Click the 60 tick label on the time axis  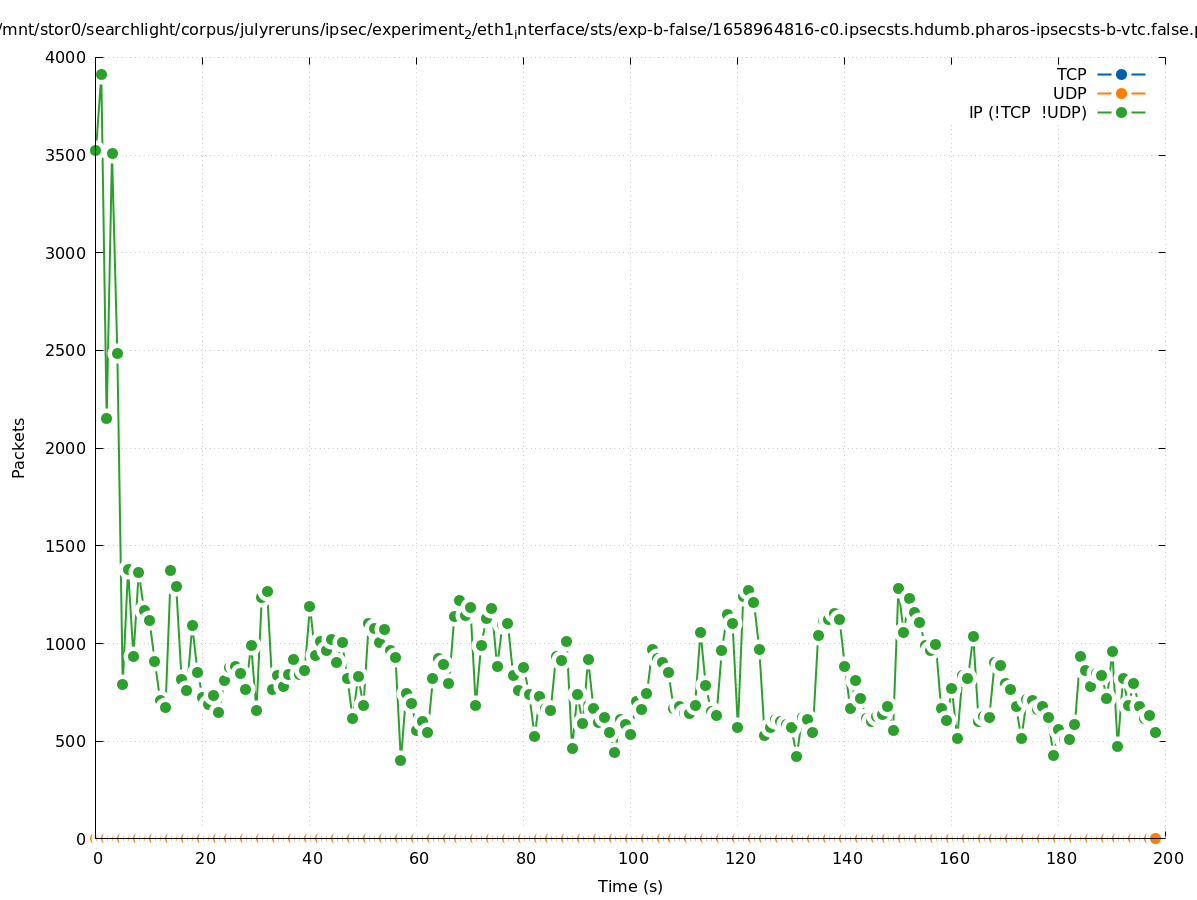tap(419, 858)
